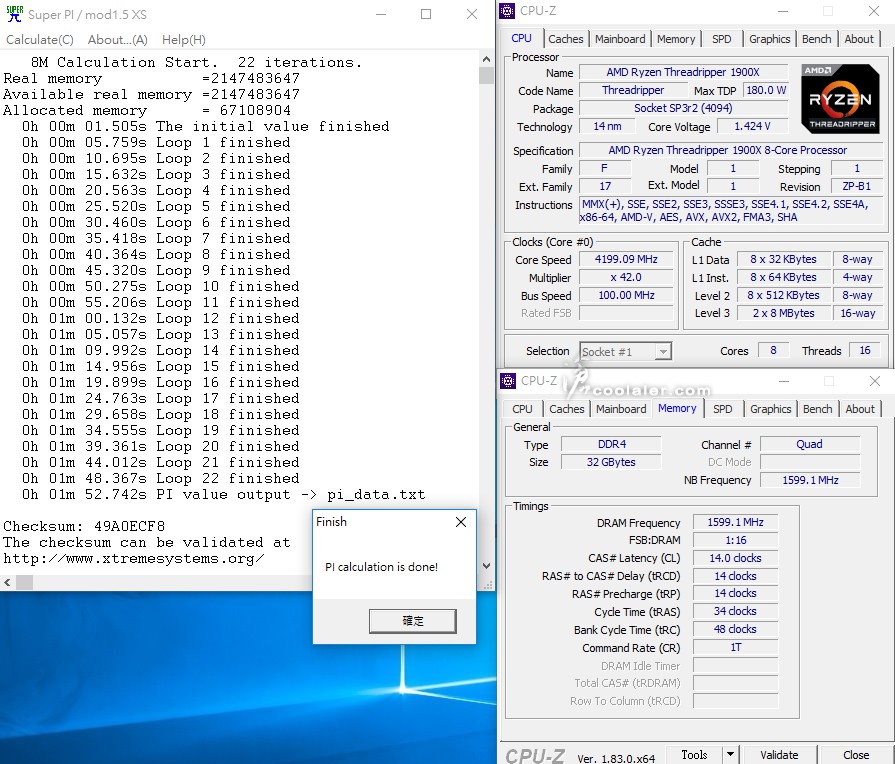Close the lower CPU-Z window
The width and height of the screenshot is (895, 764).
875,381
